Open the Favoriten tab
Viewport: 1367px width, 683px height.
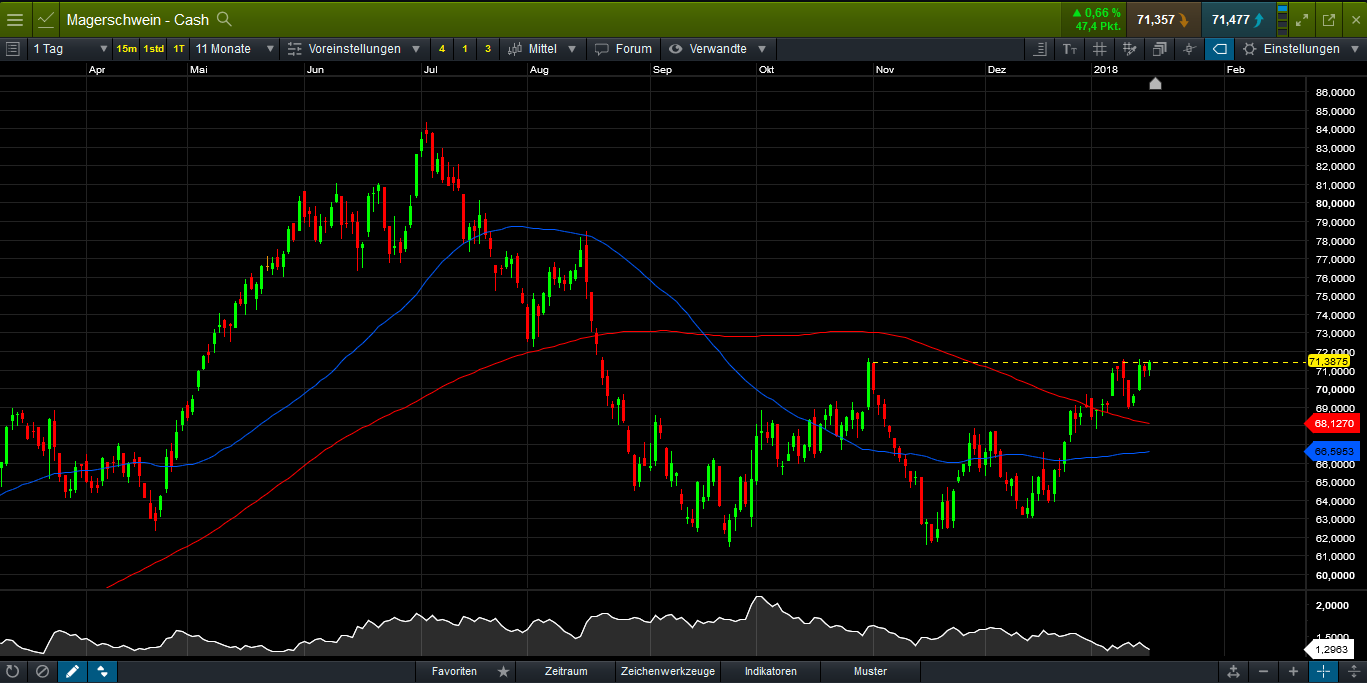(x=454, y=671)
